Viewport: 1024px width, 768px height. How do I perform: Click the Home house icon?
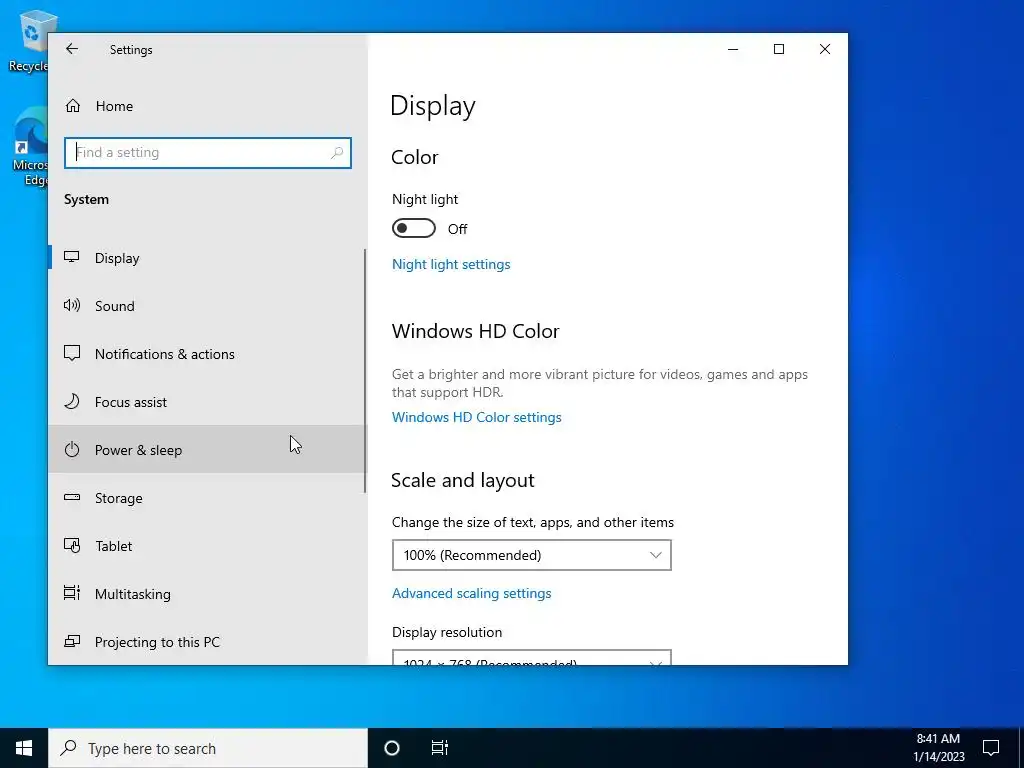pyautogui.click(x=72, y=106)
